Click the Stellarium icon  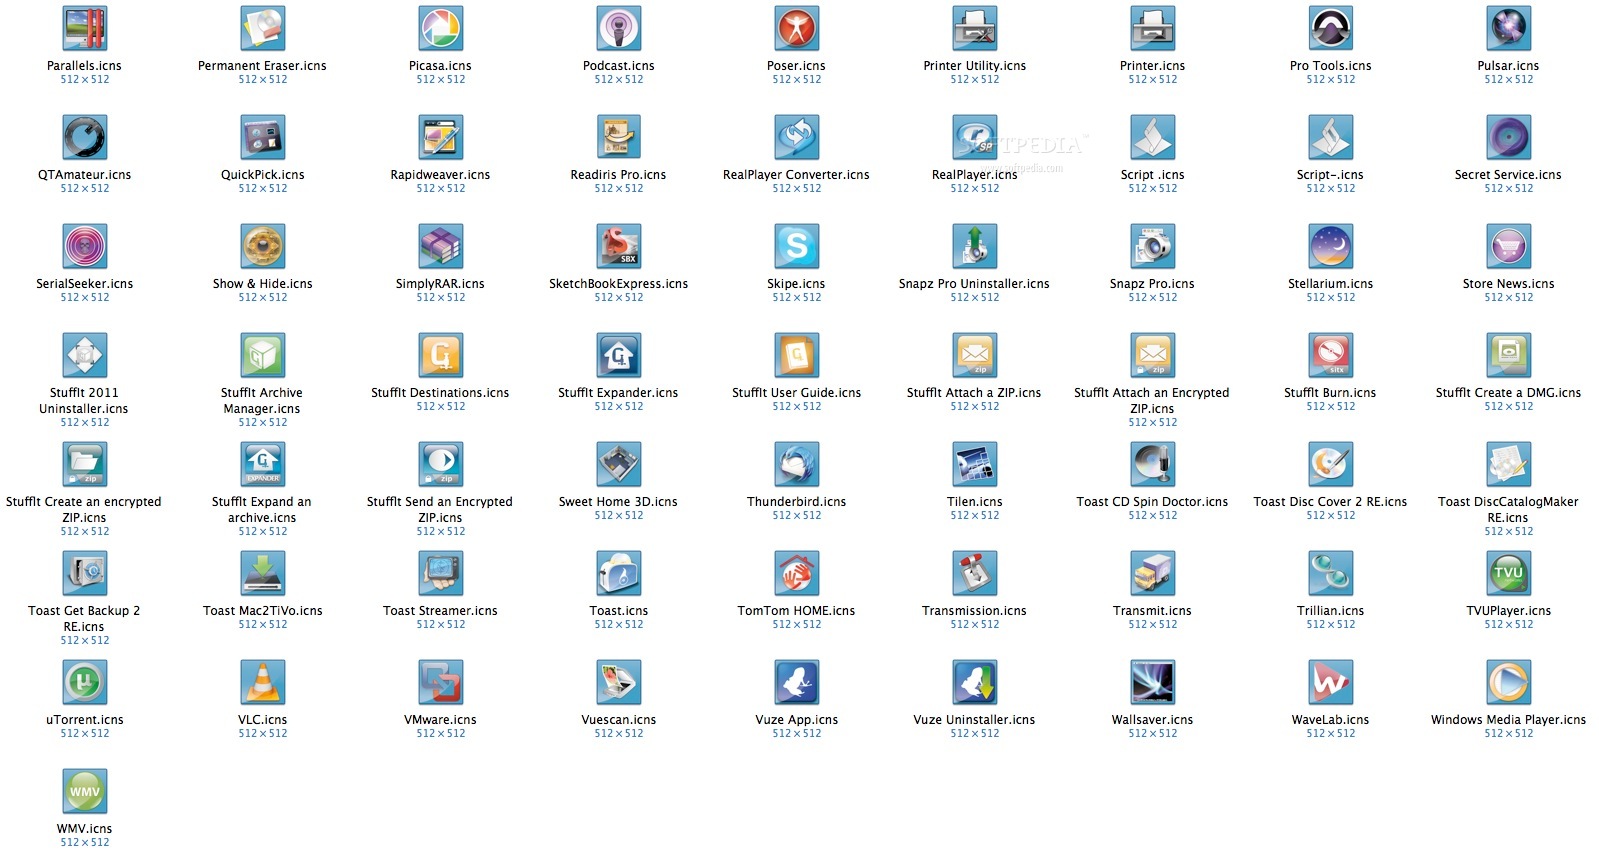click(x=1331, y=247)
